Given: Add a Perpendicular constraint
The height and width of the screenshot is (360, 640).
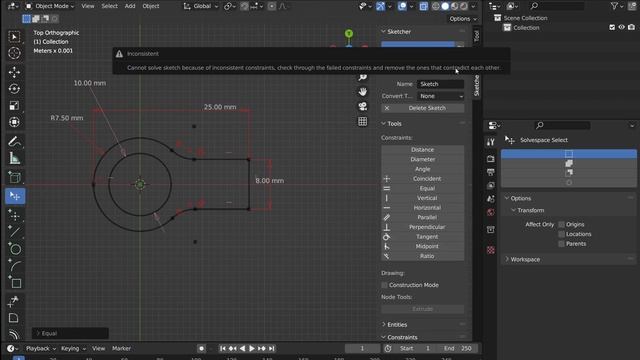Looking at the screenshot, I should tap(422, 227).
